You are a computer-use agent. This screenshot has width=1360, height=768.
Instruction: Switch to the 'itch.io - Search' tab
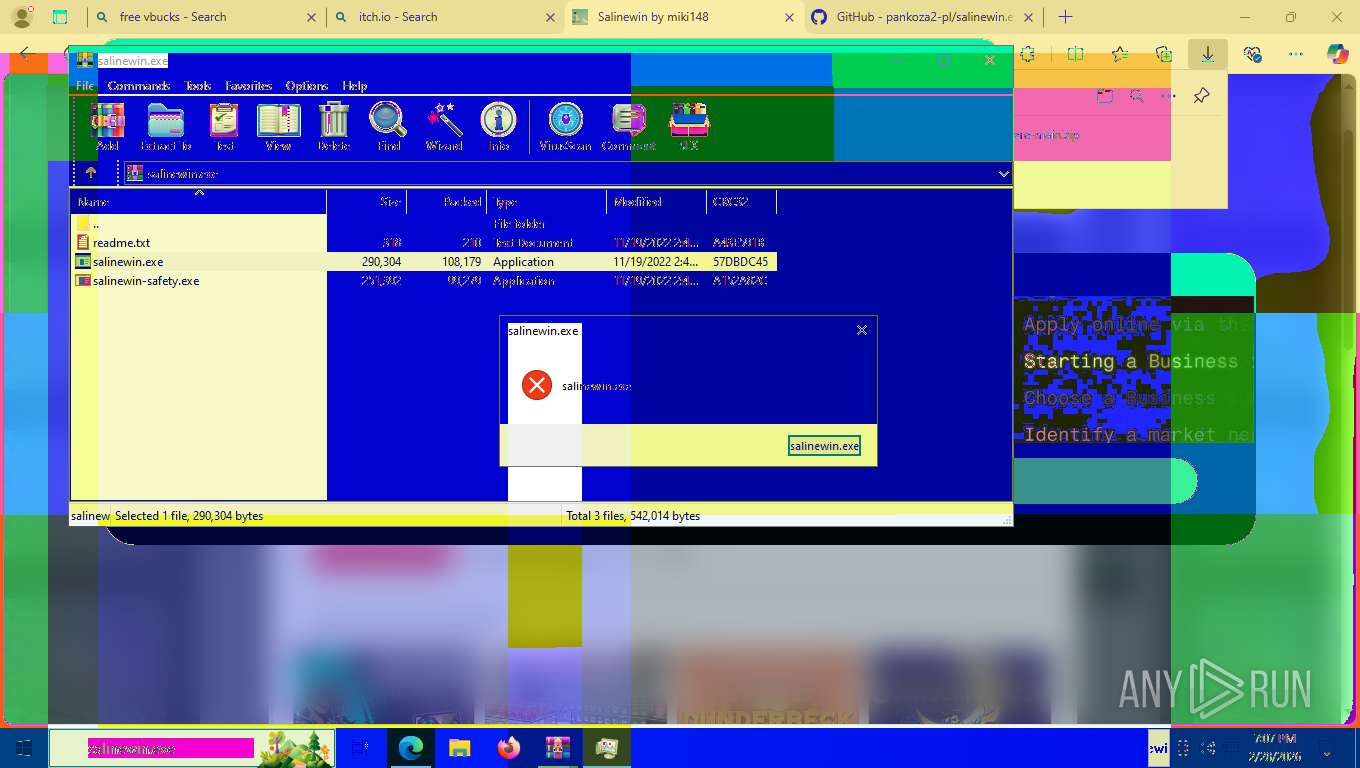click(x=444, y=17)
